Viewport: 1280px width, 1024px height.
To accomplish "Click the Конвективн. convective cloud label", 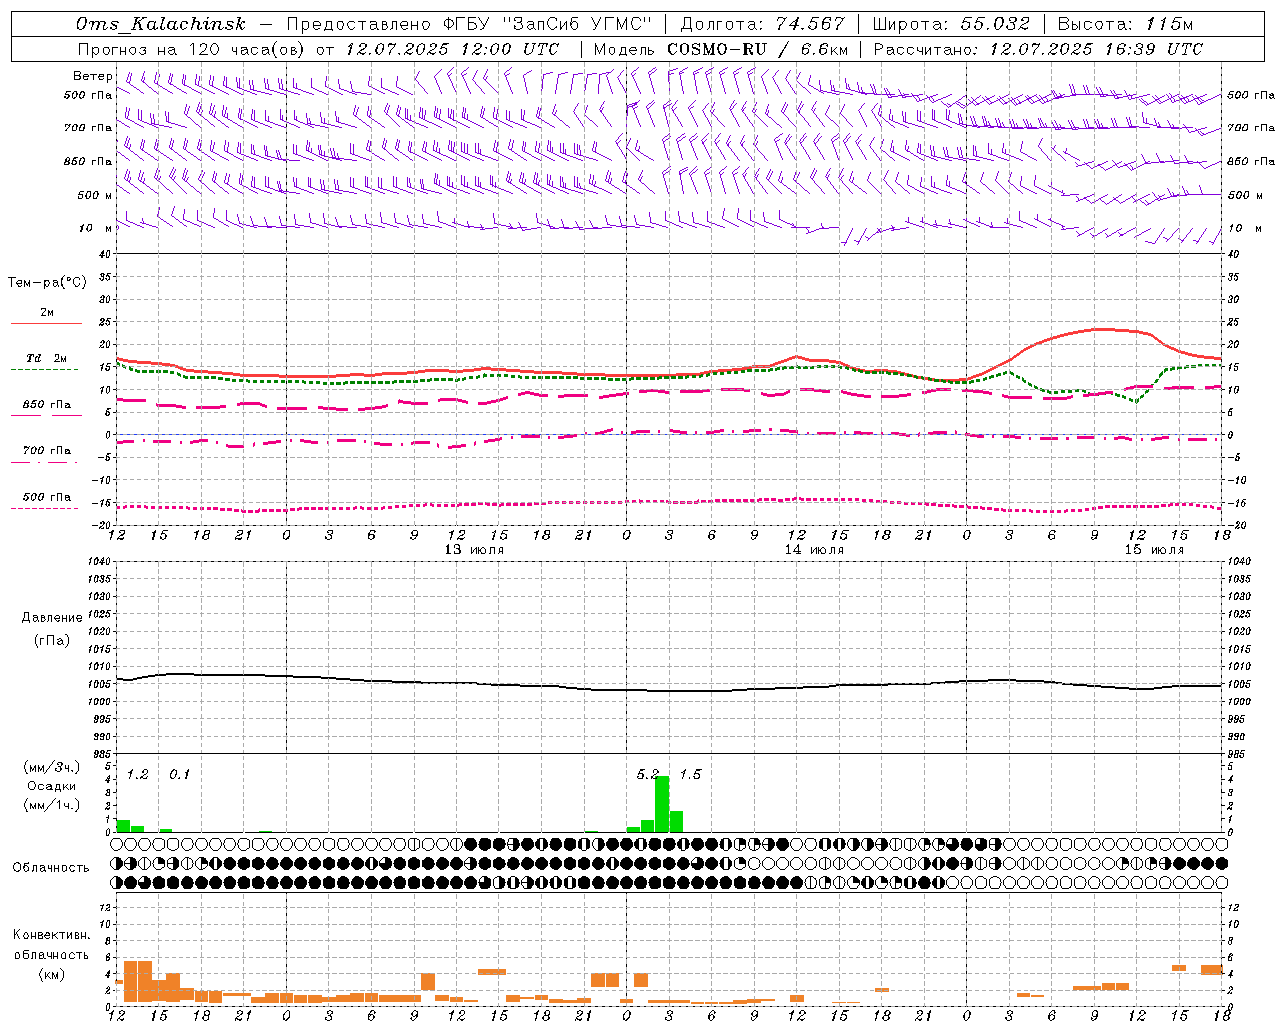I will [x=51, y=936].
